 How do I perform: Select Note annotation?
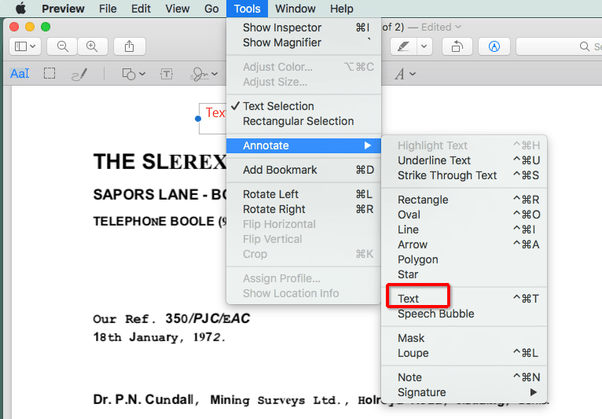(464, 378)
